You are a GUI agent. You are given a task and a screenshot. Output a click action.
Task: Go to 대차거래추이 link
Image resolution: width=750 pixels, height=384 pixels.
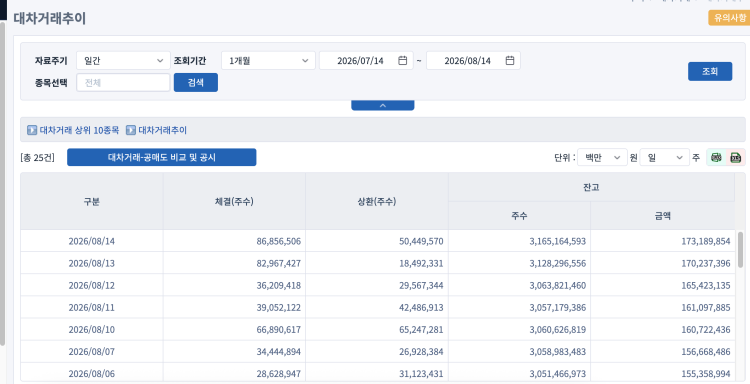tap(163, 130)
